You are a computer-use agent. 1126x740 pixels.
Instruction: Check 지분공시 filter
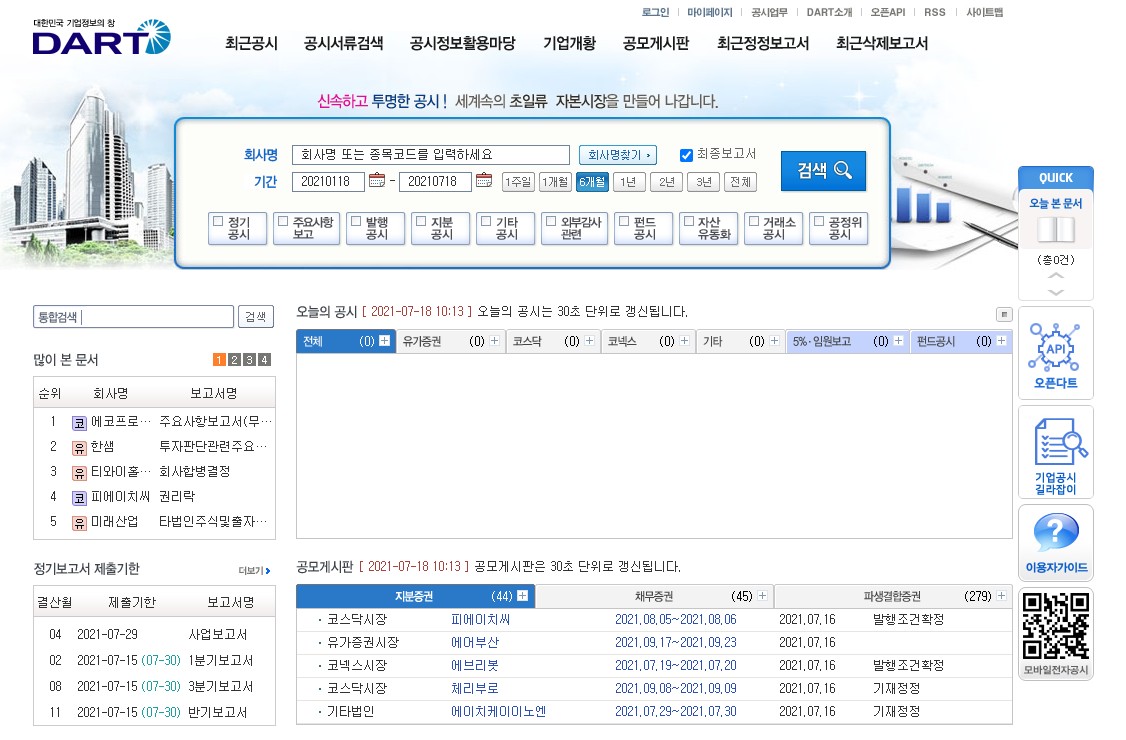point(421,221)
